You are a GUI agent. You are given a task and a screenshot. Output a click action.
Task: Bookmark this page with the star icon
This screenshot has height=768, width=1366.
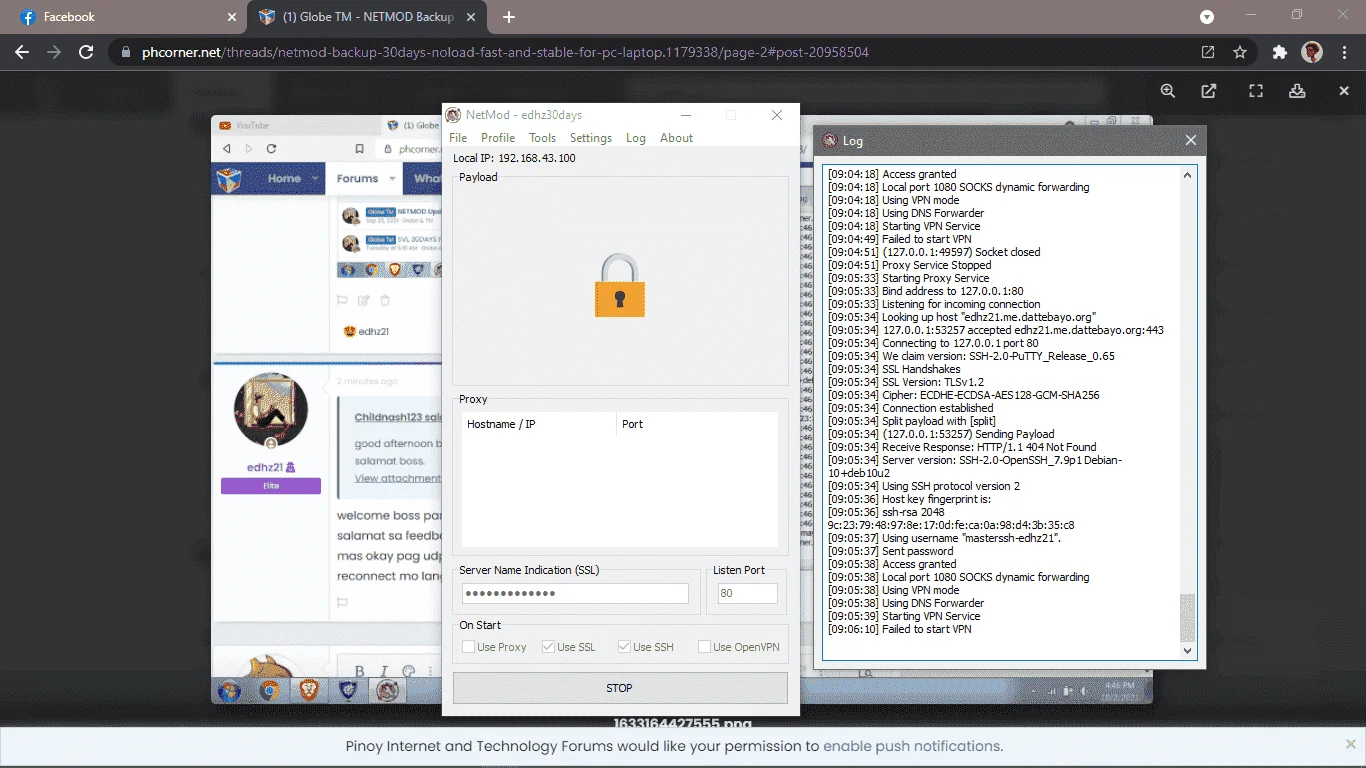coord(1240,52)
